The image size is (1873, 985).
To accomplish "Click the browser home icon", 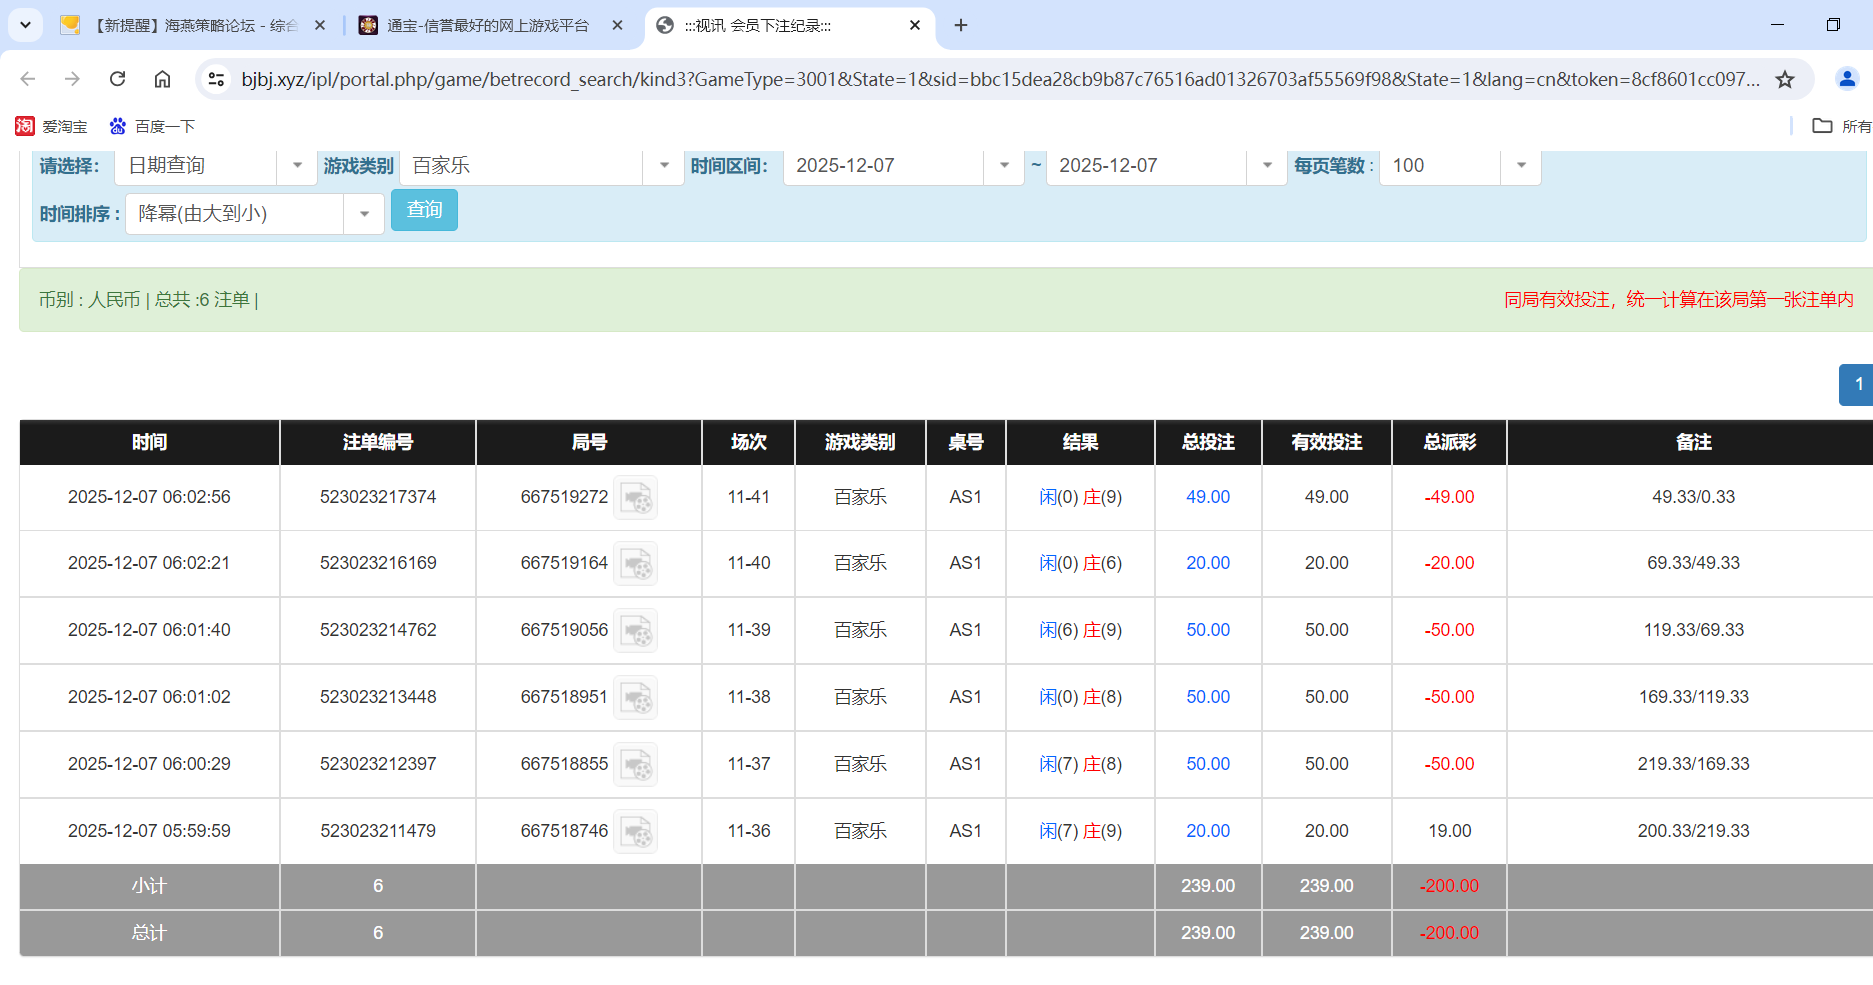I will tap(162, 79).
